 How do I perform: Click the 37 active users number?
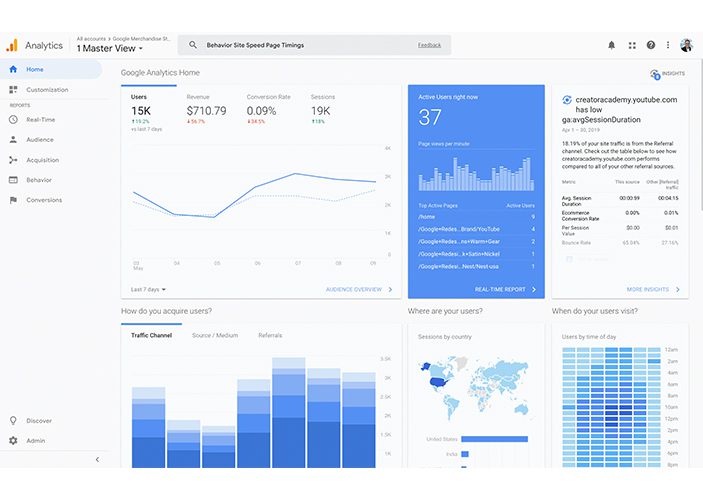tap(430, 117)
